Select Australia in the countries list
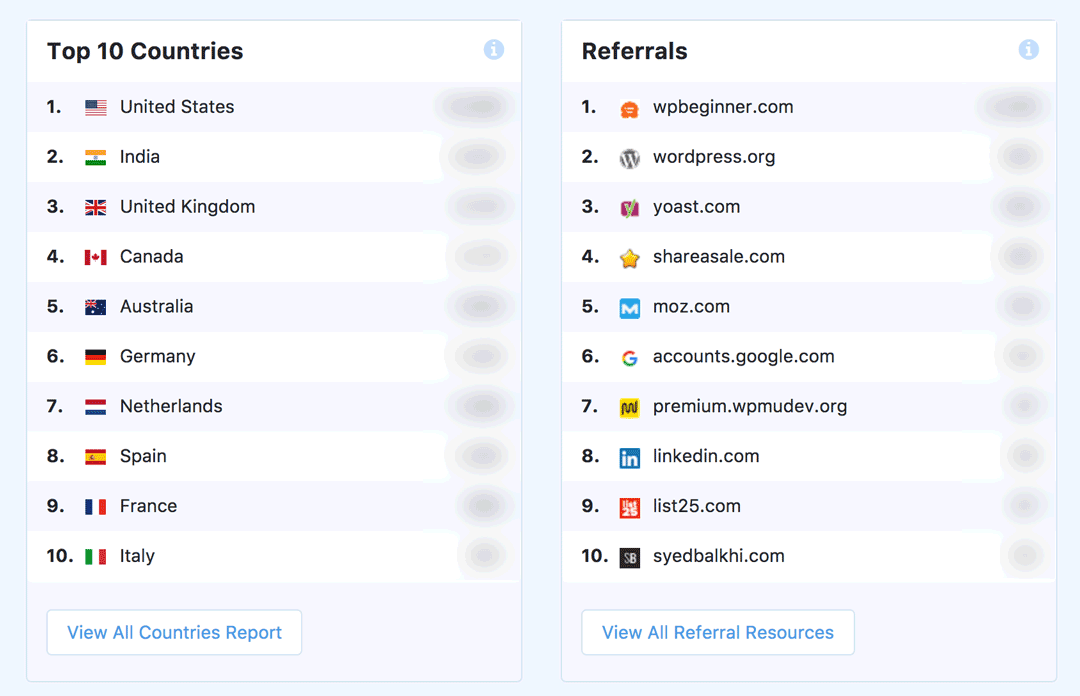 [x=156, y=306]
